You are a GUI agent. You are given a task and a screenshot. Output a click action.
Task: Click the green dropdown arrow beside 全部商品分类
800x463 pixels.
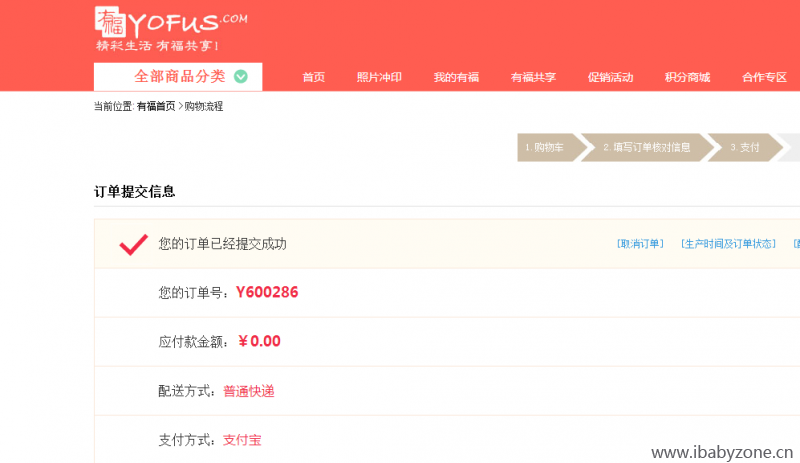pyautogui.click(x=241, y=77)
